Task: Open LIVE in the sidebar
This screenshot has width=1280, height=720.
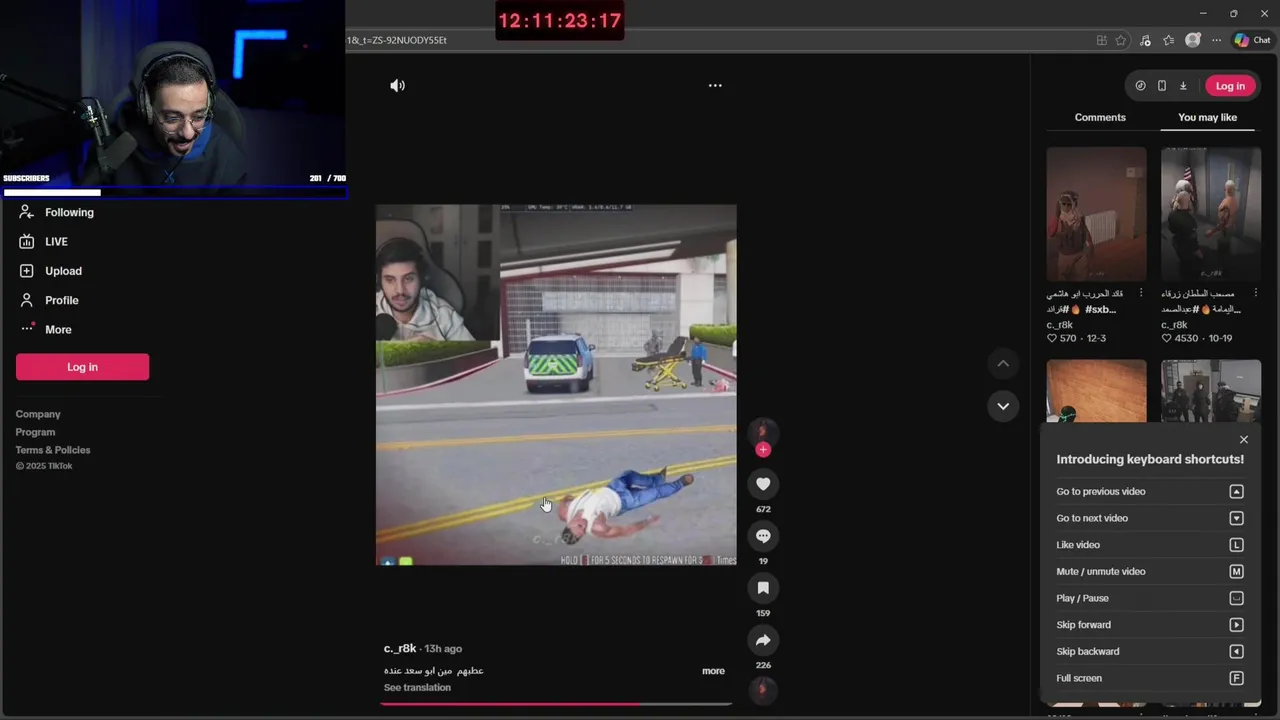Action: 43,241
